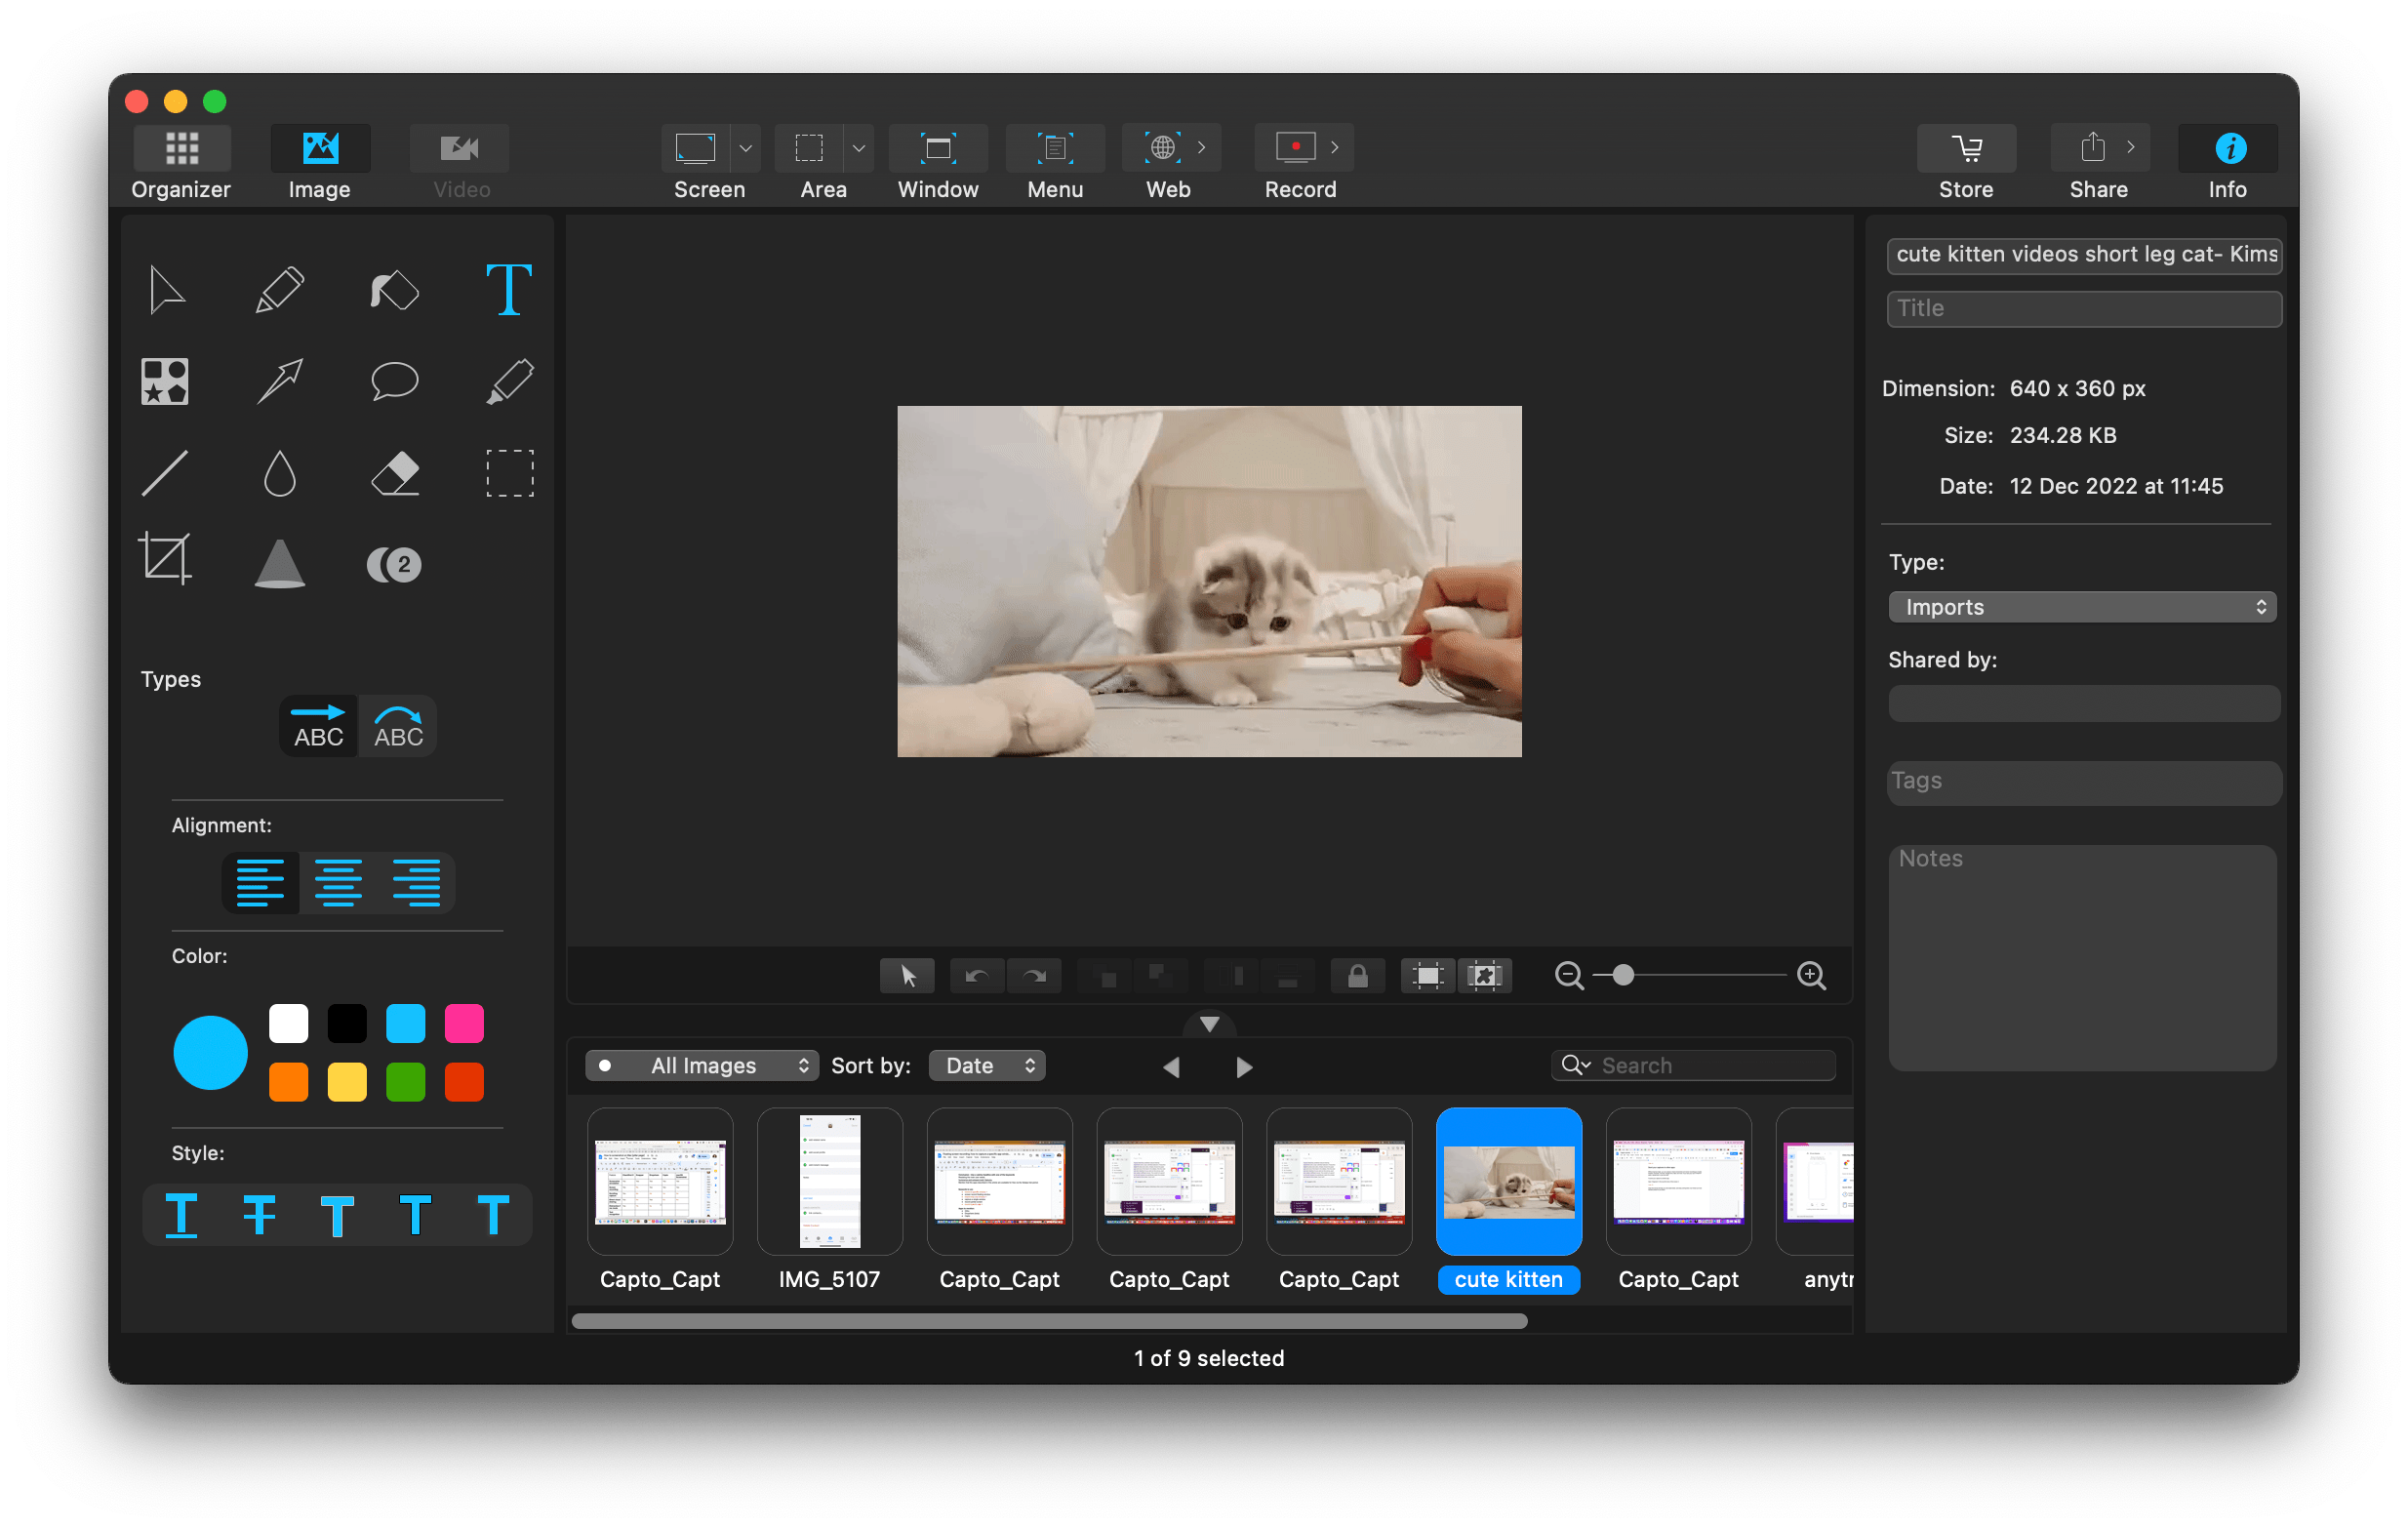Enable left text alignment
Image resolution: width=2408 pixels, height=1528 pixels.
[260, 882]
